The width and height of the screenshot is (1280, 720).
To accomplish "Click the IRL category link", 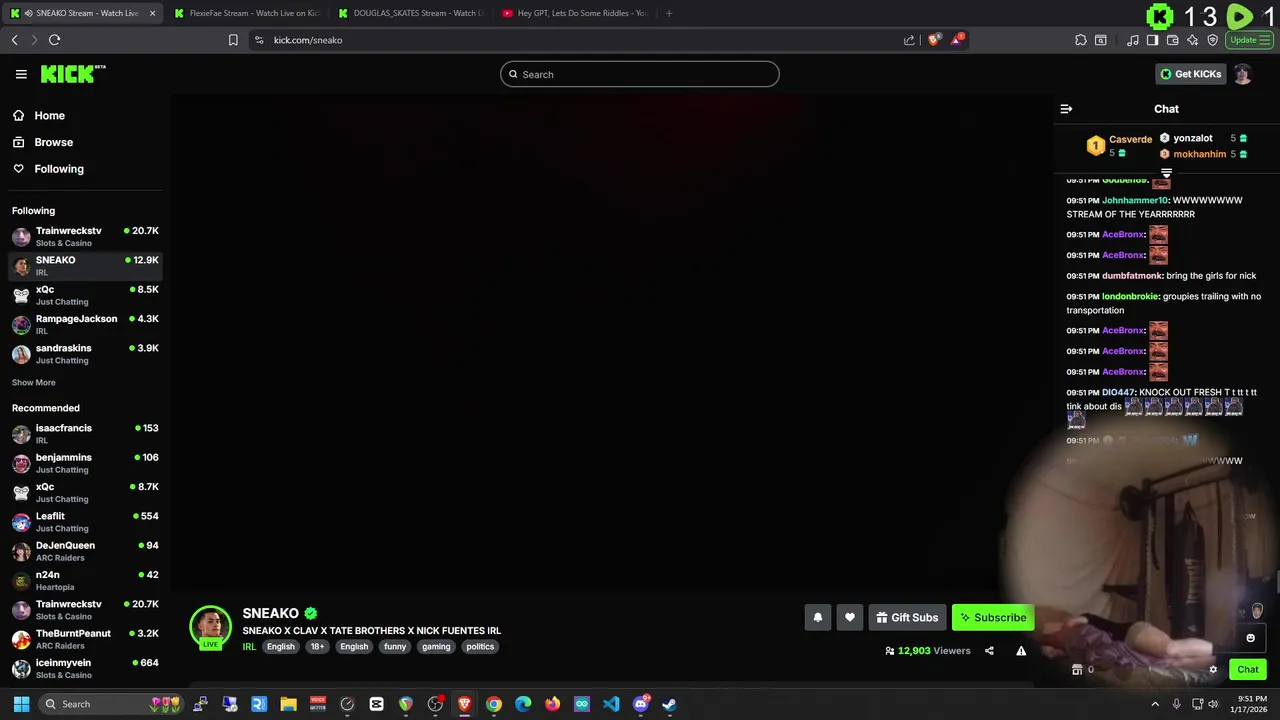I will click(x=249, y=647).
